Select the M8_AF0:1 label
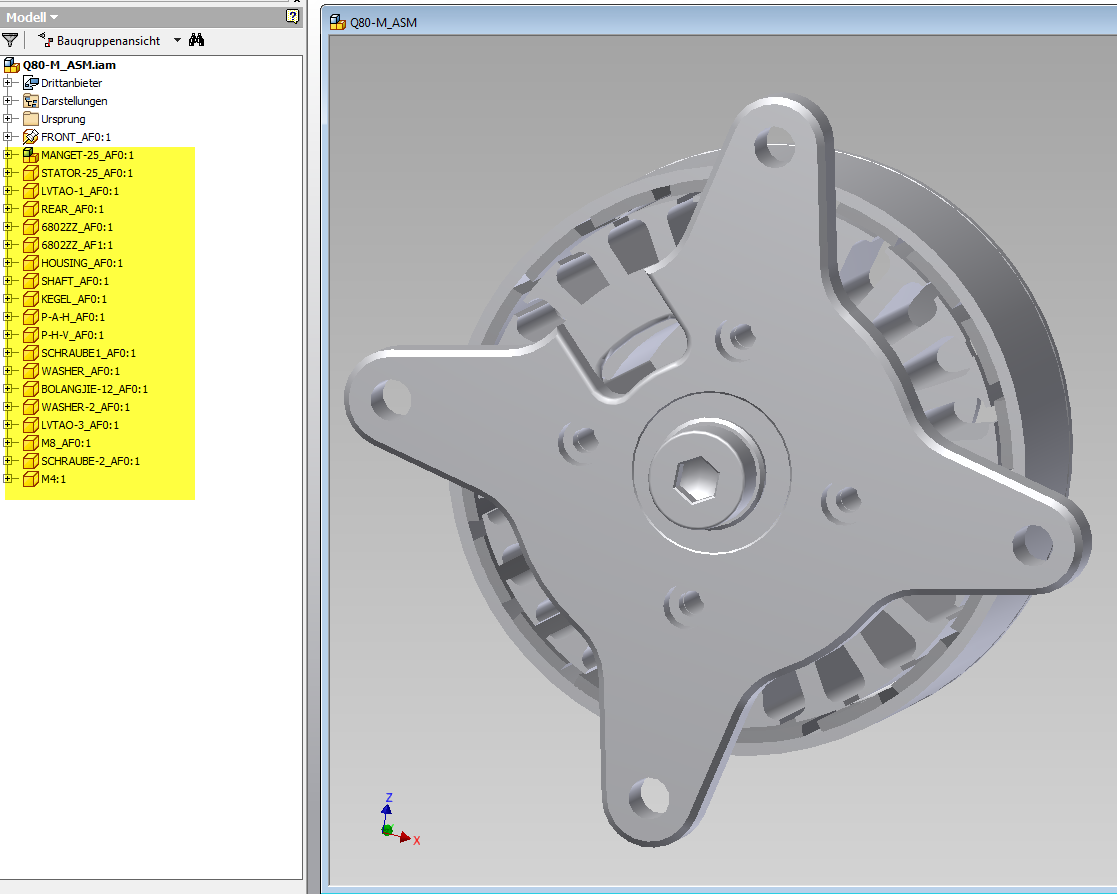The height and width of the screenshot is (894, 1117). [x=66, y=442]
